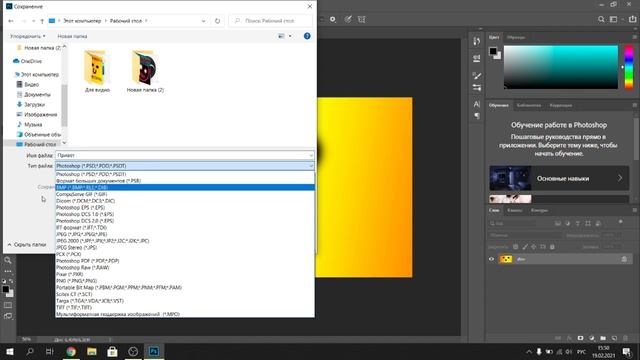
Task: Toggle visibility of the Фон layer
Action: [x=491, y=259]
